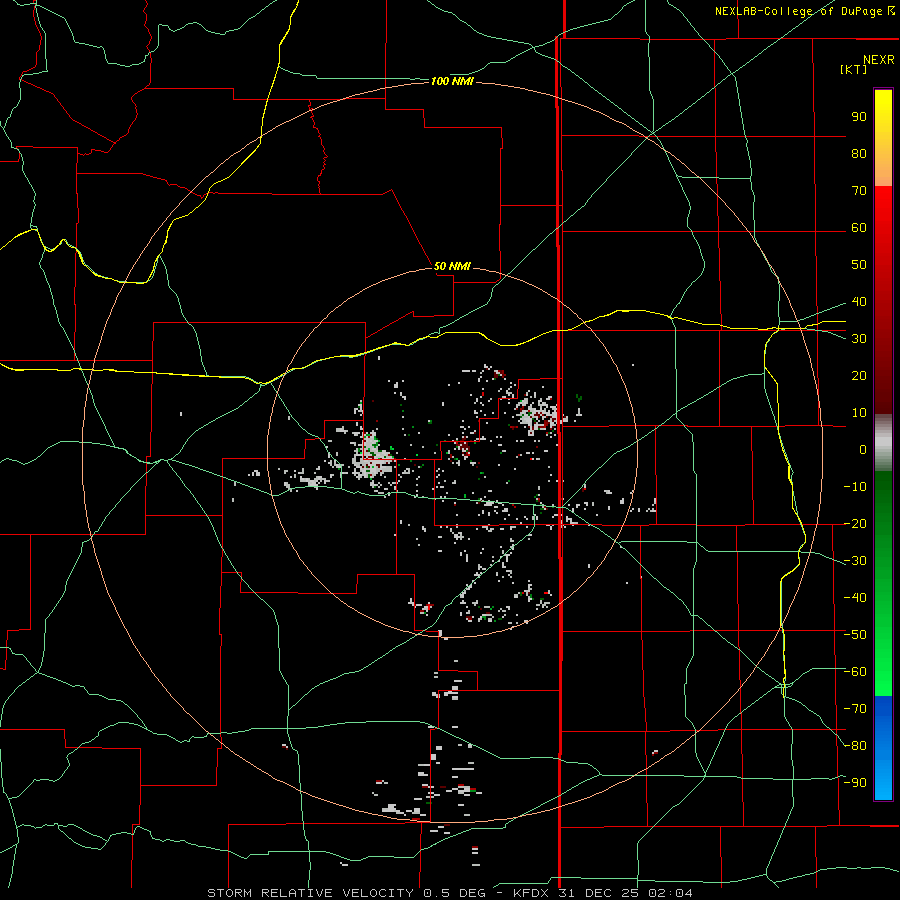
Task: Select the yellow top band of velocity scale
Action: tap(883, 138)
